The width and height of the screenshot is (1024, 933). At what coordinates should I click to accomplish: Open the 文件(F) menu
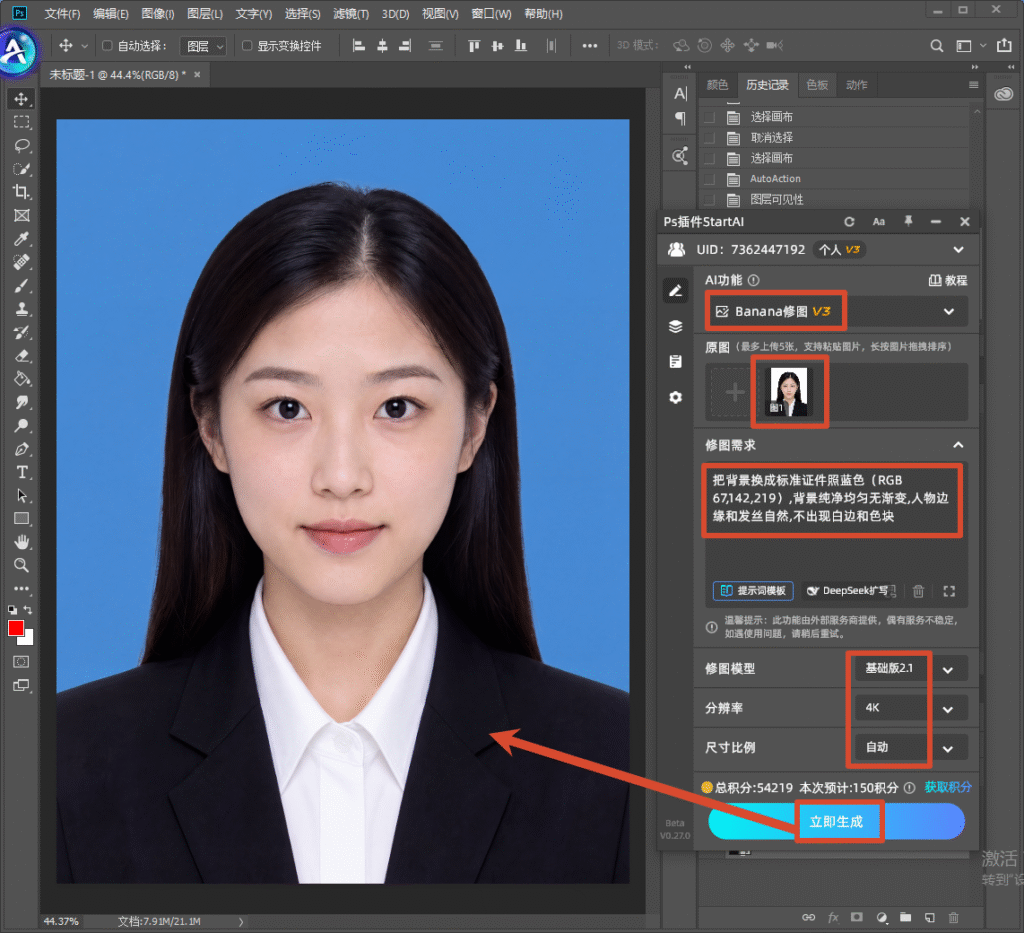click(x=62, y=14)
